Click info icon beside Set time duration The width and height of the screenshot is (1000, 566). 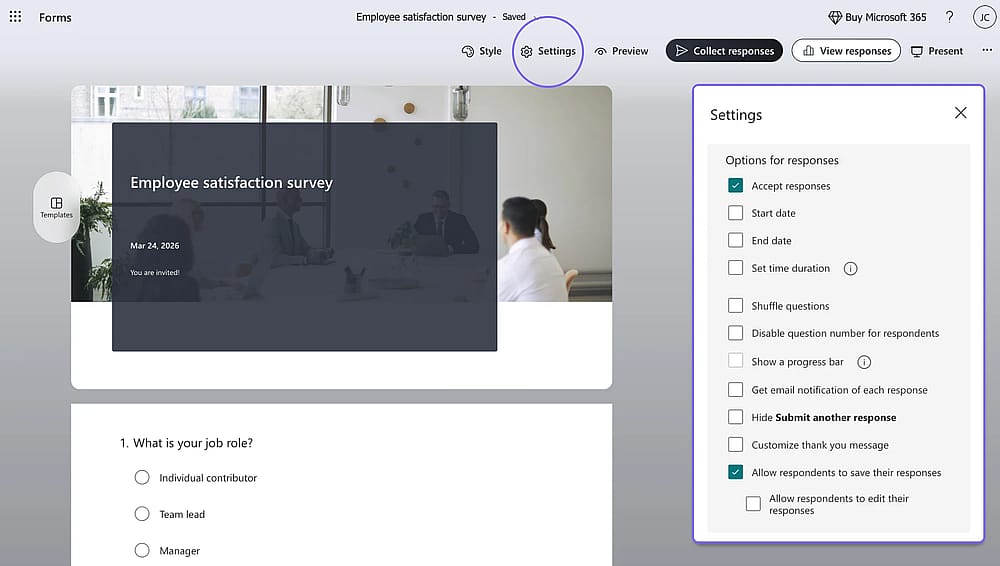(x=850, y=269)
